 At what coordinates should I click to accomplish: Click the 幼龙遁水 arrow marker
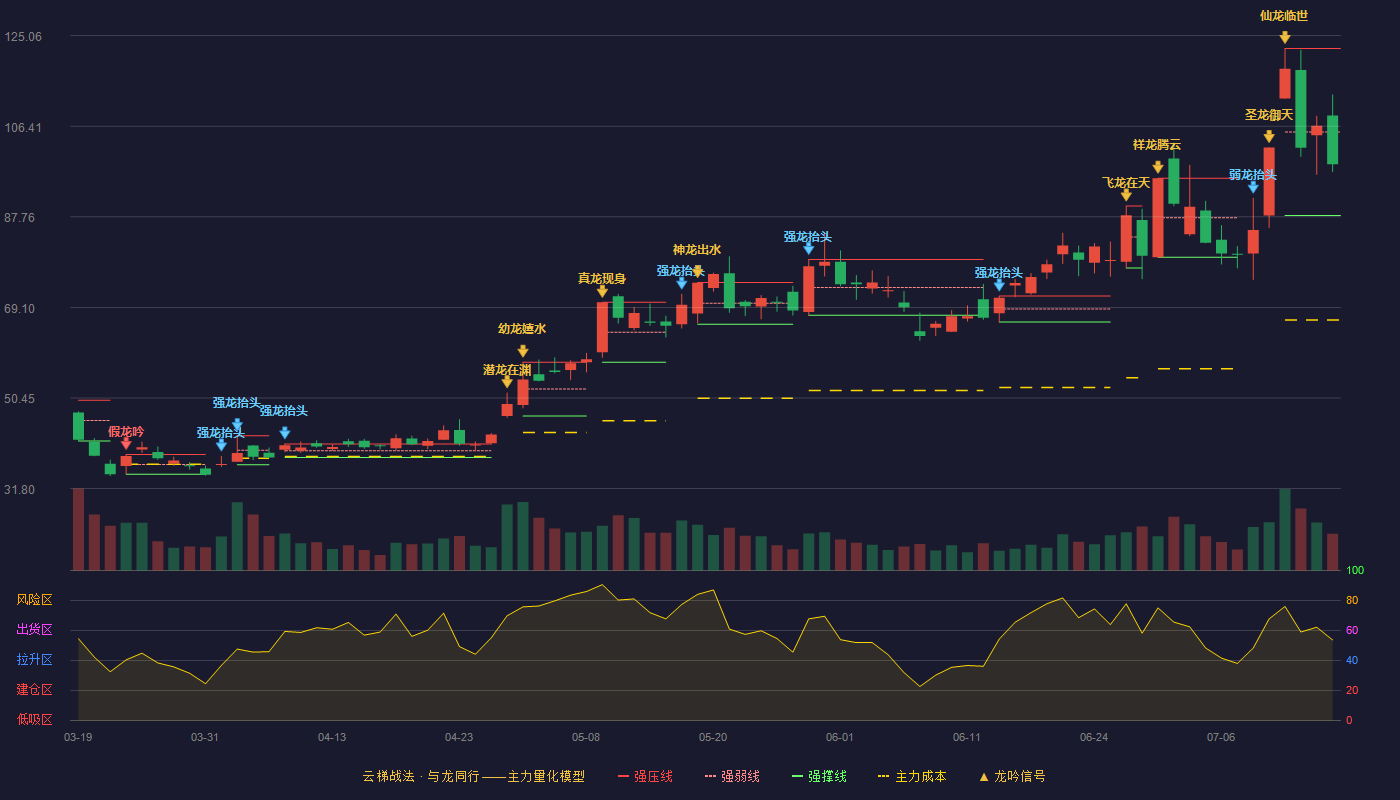[x=523, y=351]
